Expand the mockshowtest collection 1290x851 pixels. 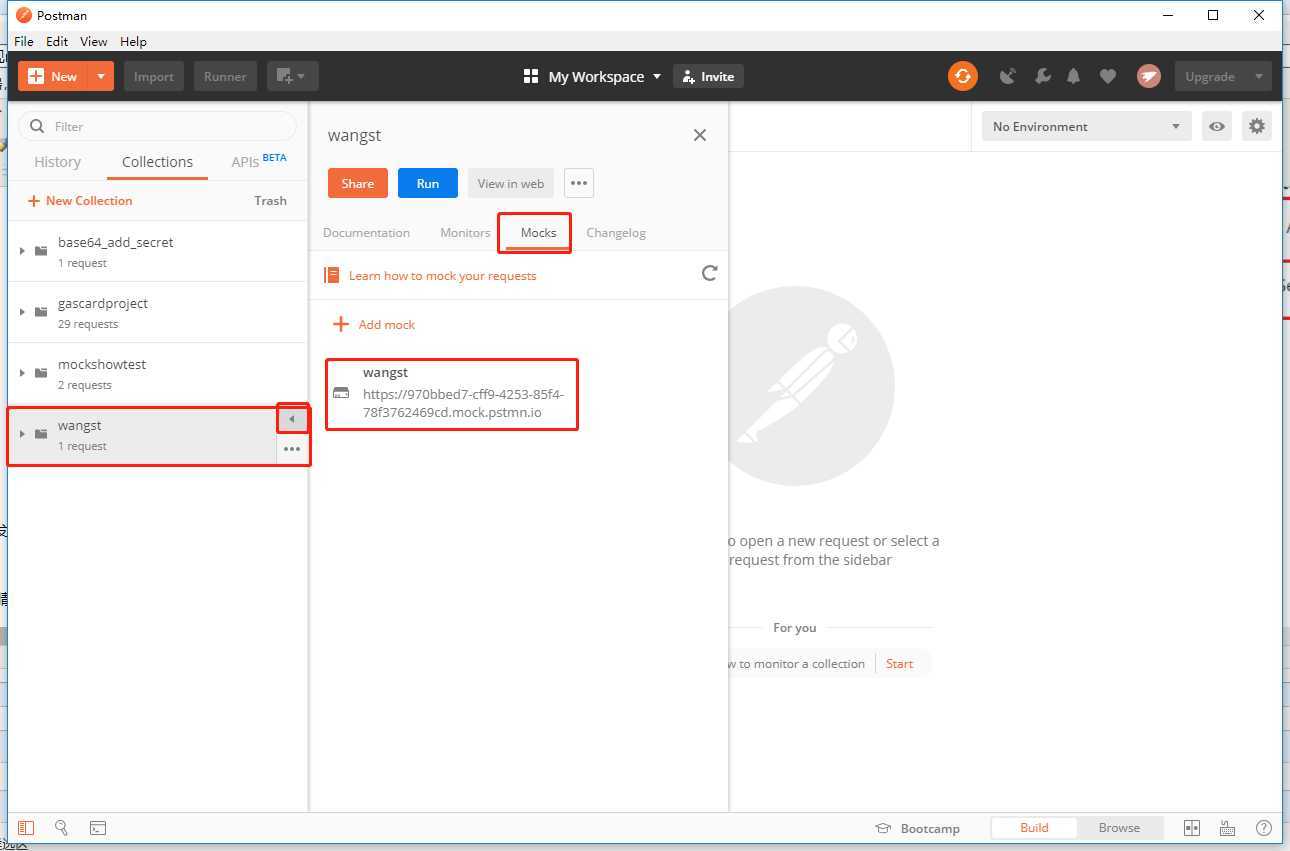point(22,373)
